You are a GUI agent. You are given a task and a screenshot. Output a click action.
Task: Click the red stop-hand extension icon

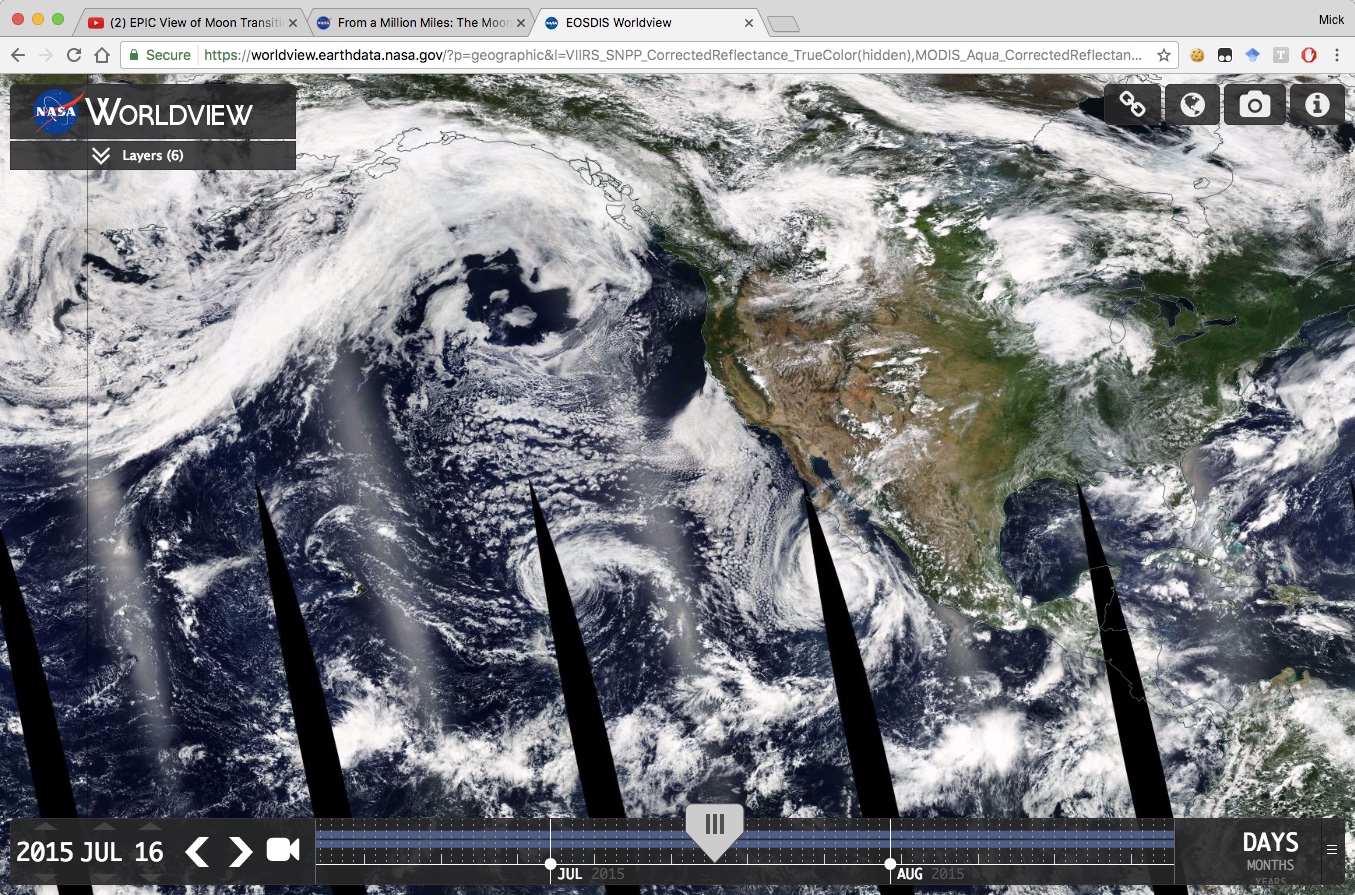[1309, 56]
